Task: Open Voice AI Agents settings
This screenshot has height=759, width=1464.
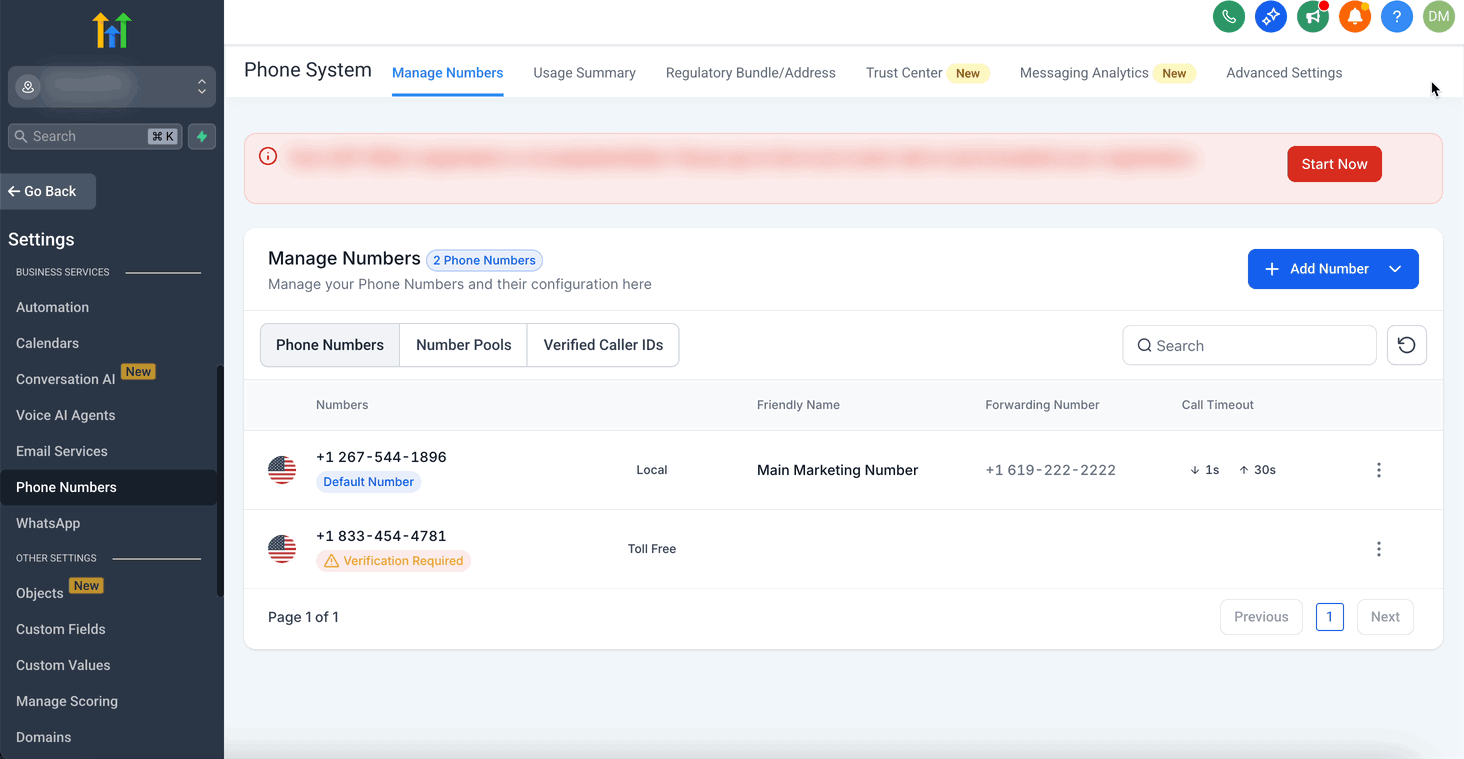Action: (x=65, y=415)
